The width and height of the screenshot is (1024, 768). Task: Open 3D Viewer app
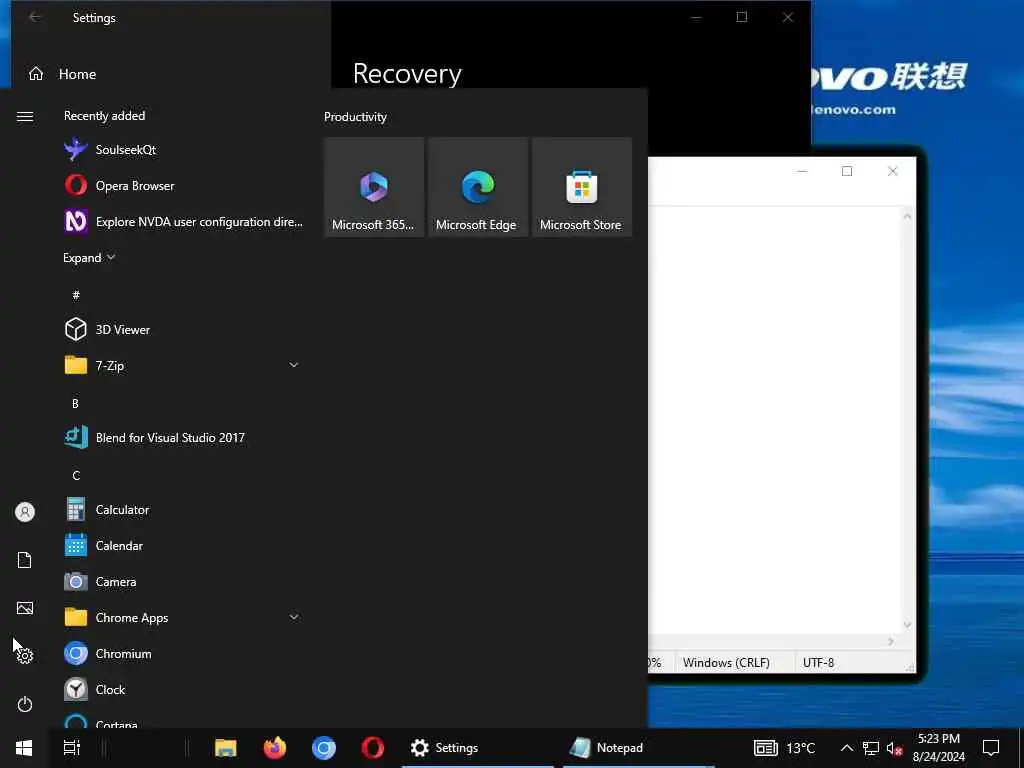(x=183, y=329)
